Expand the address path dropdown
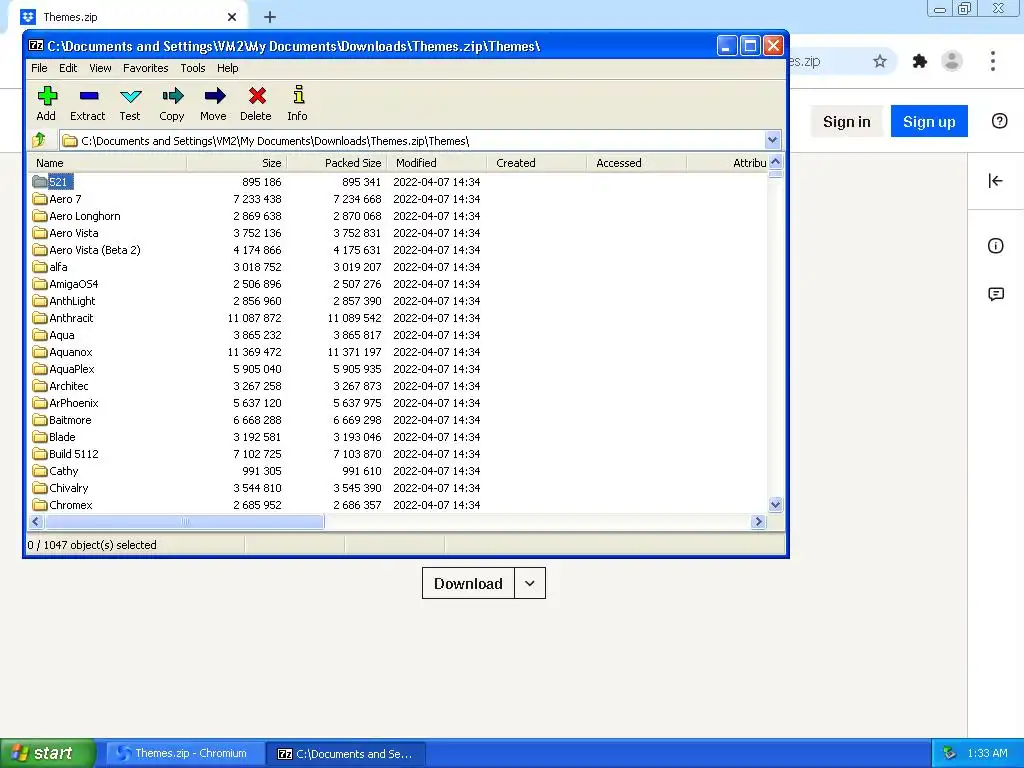1024x768 pixels. click(x=772, y=140)
